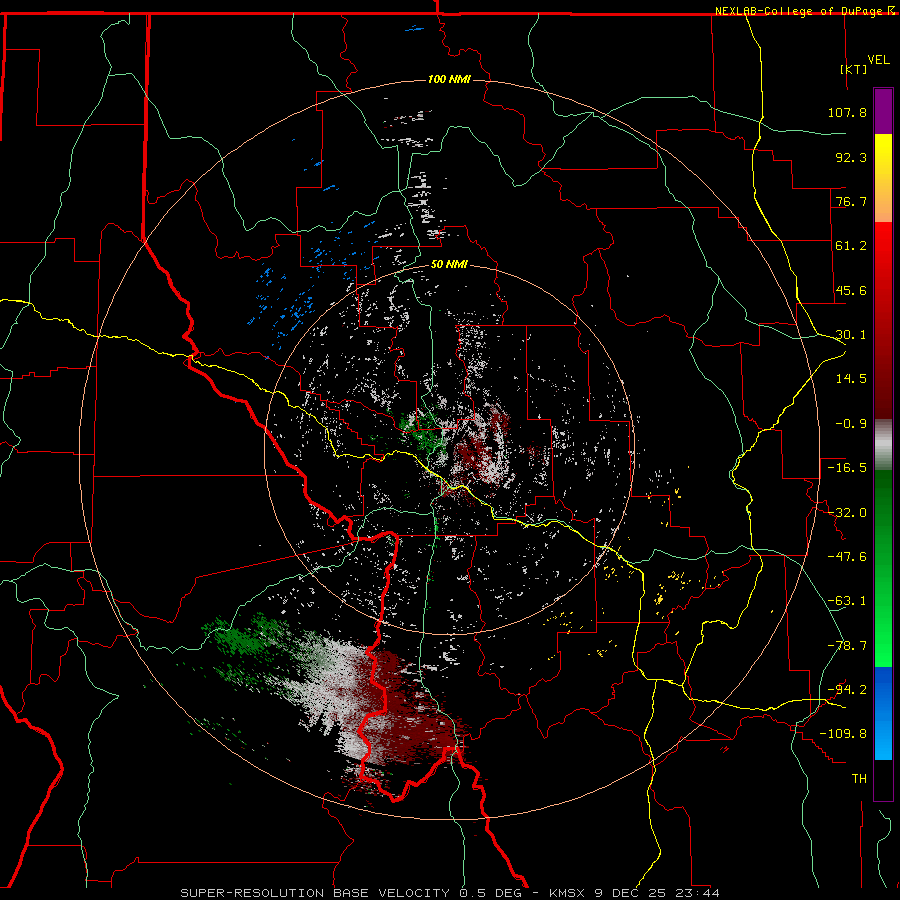
Task: Click the 92.3 legend value
Action: (x=851, y=157)
